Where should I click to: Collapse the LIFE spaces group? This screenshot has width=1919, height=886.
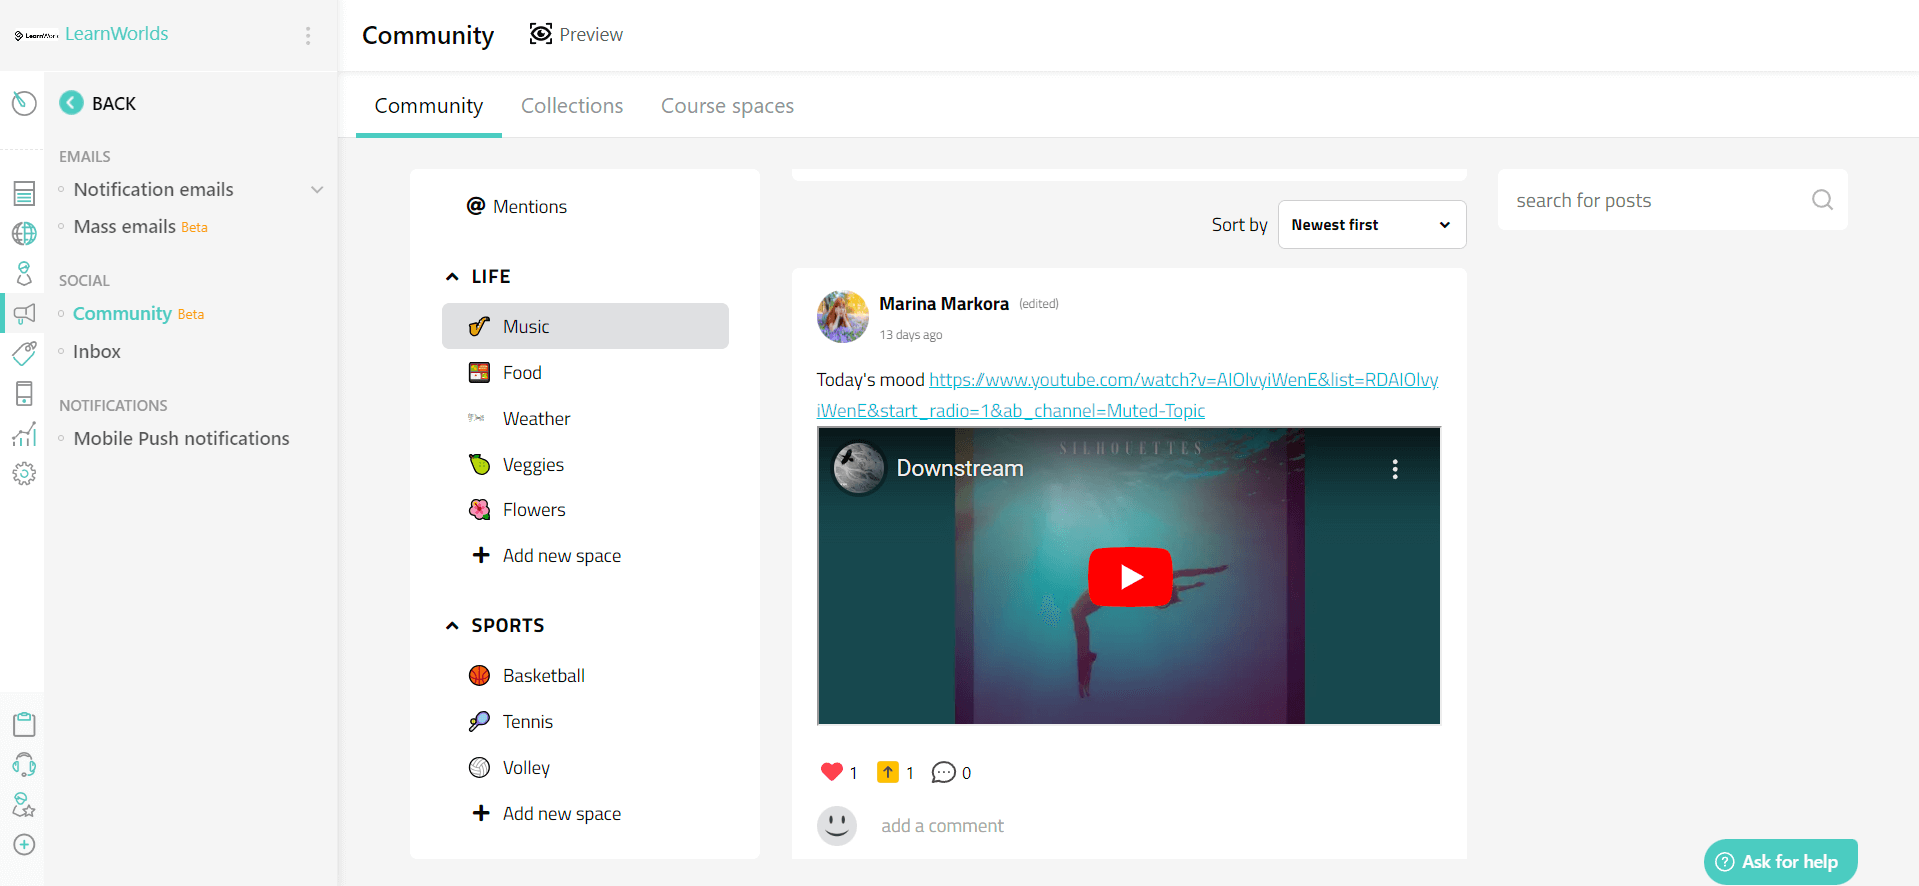click(x=452, y=277)
